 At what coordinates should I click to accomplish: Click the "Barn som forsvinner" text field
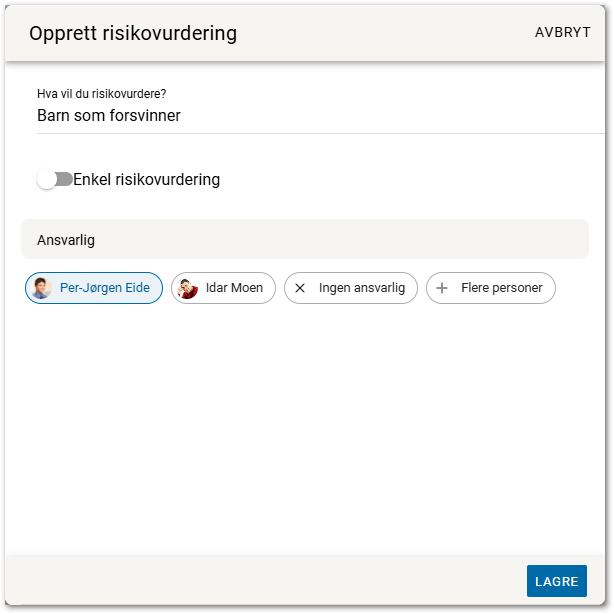coord(300,116)
